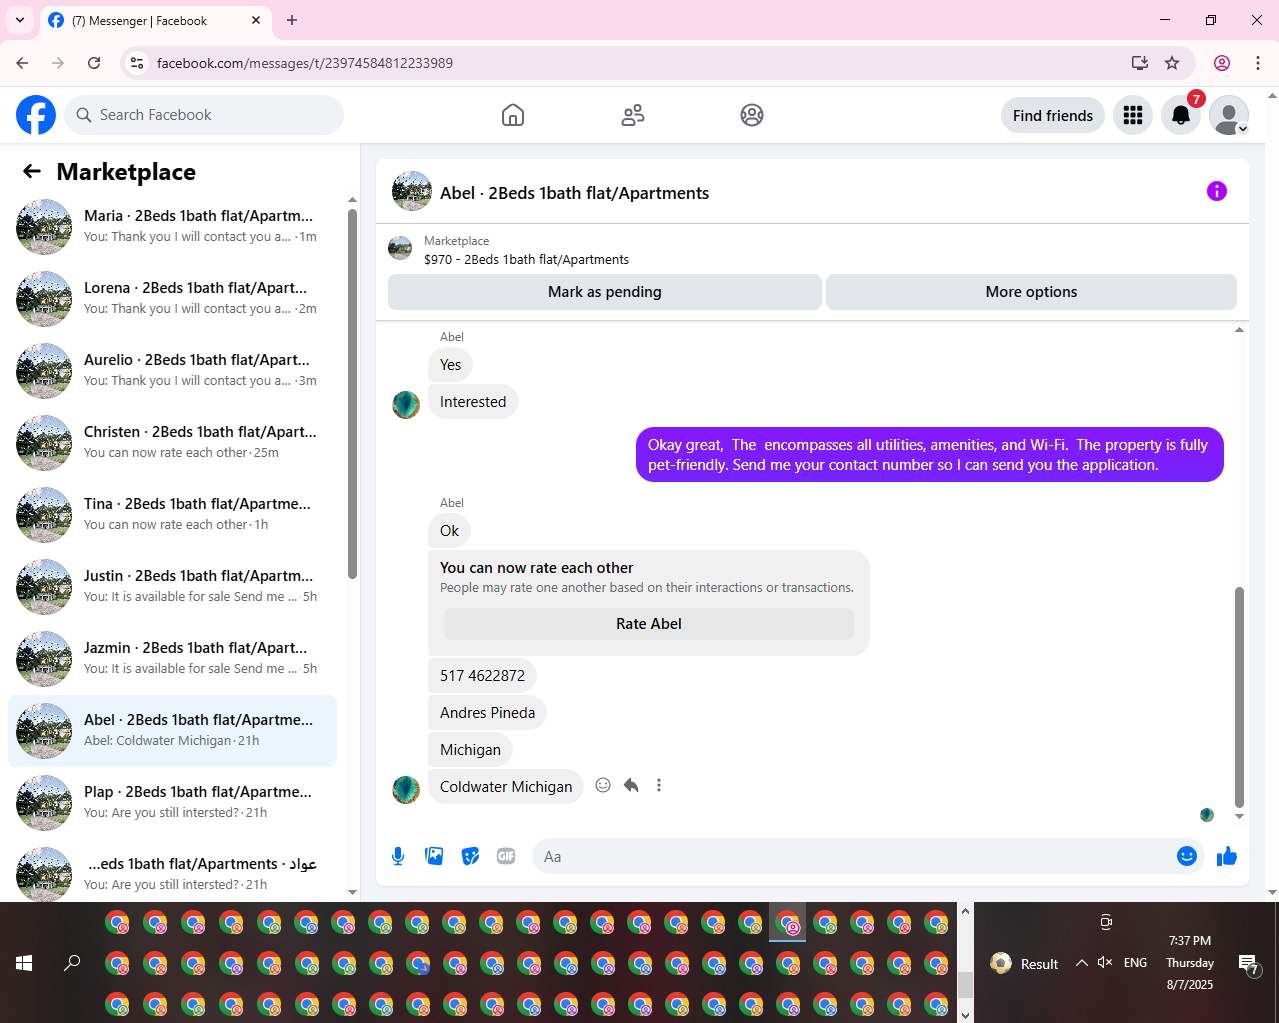
Task: Open Windows notification center
Action: pos(1249,964)
